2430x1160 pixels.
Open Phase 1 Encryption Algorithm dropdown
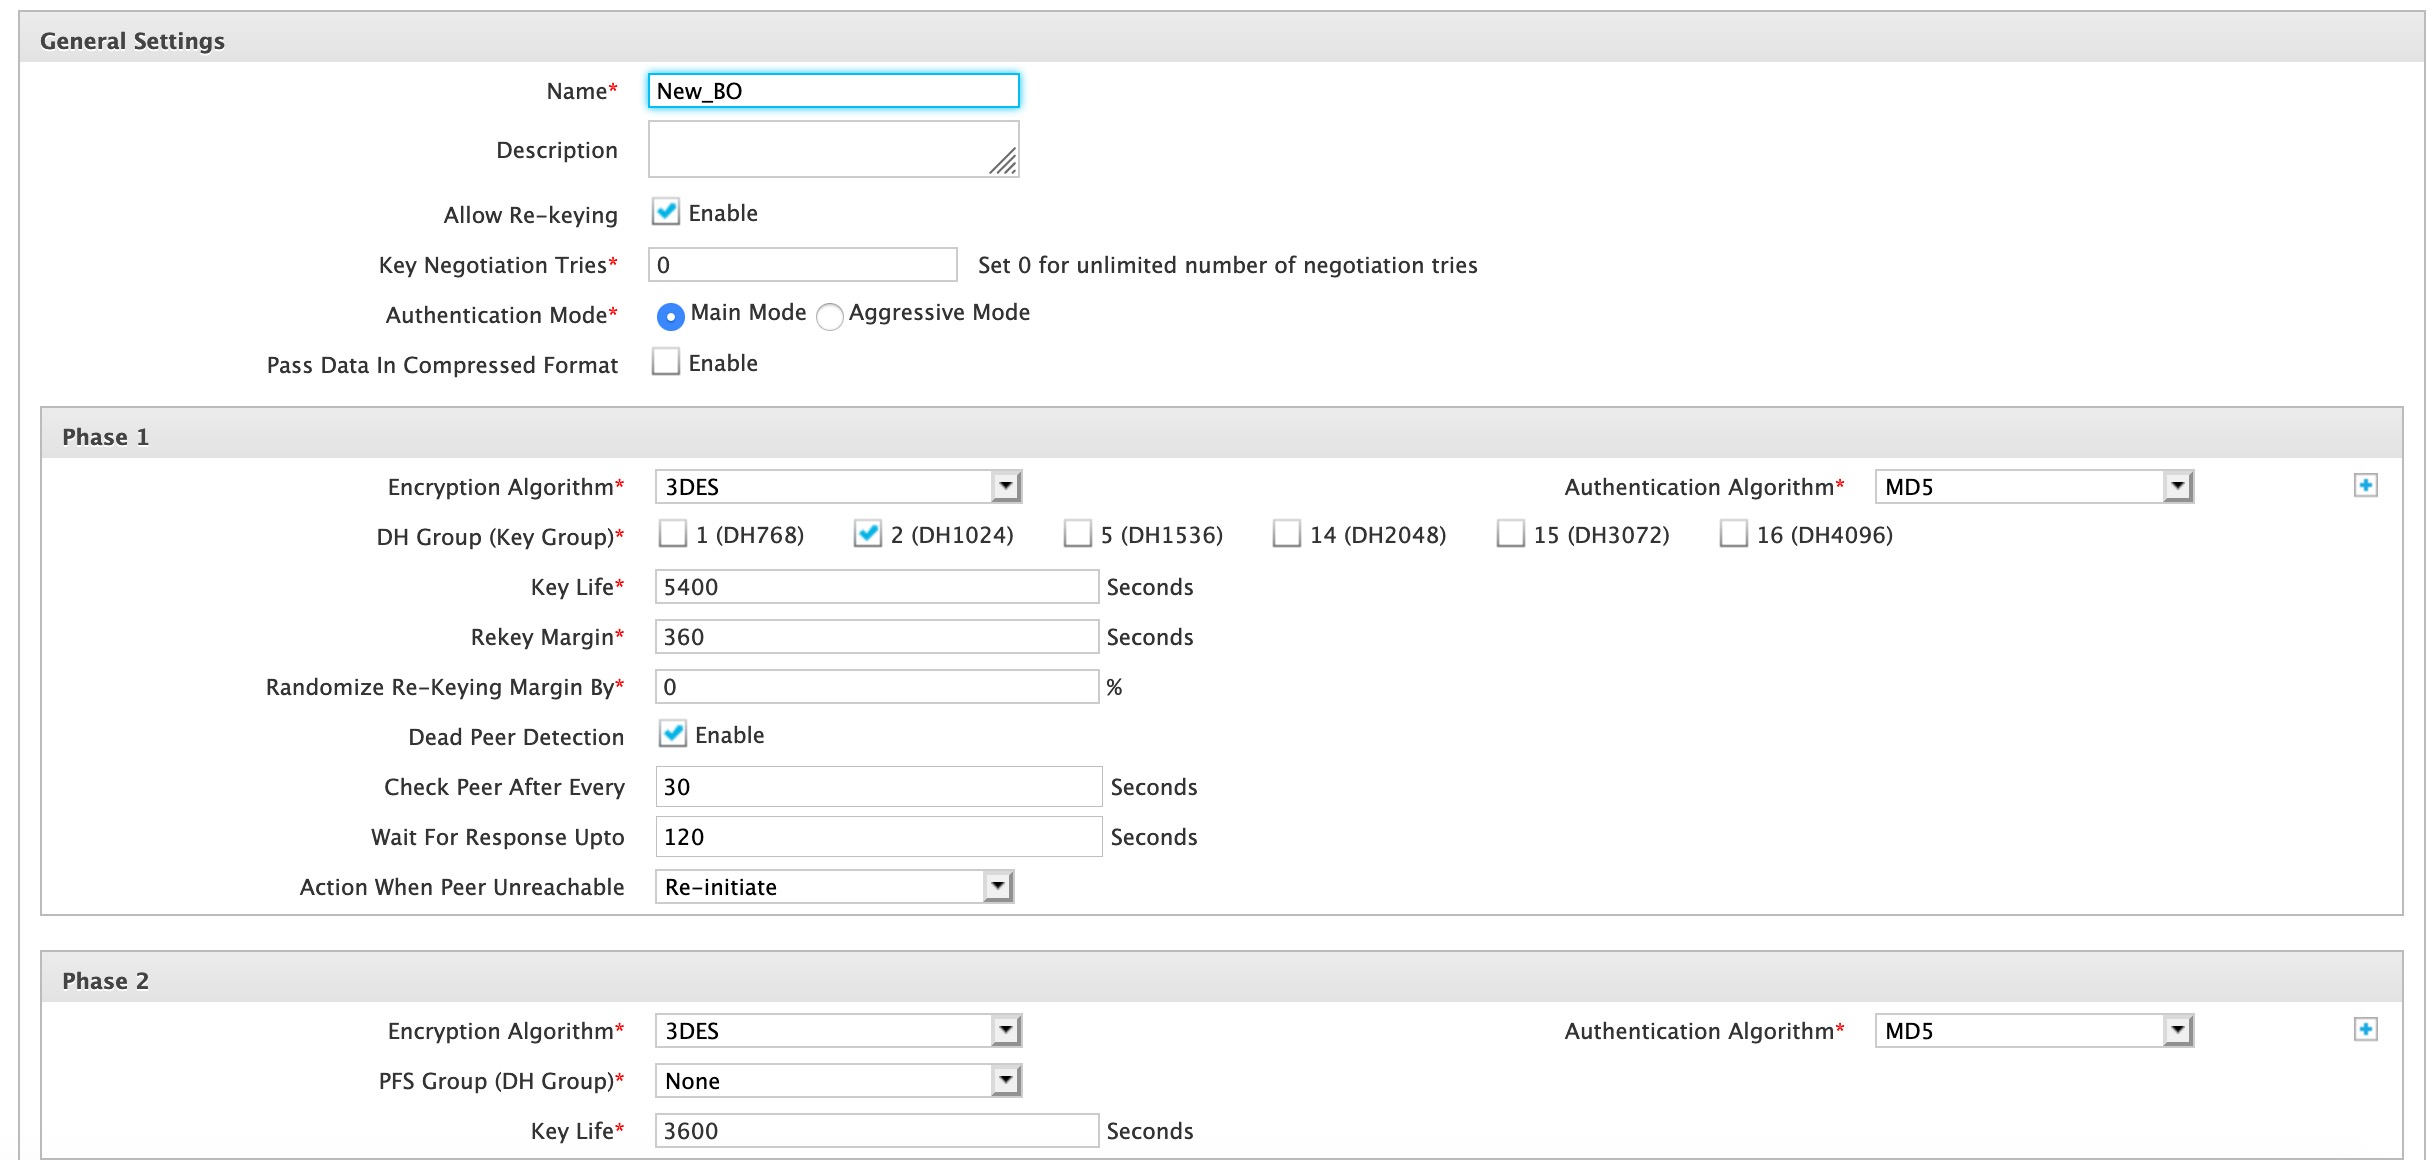838,487
